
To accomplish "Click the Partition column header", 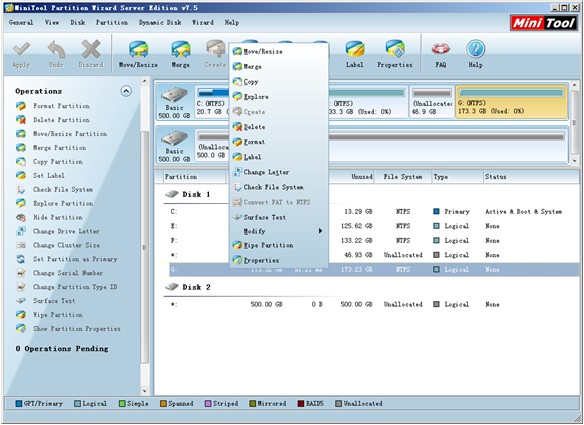I will (194, 177).
